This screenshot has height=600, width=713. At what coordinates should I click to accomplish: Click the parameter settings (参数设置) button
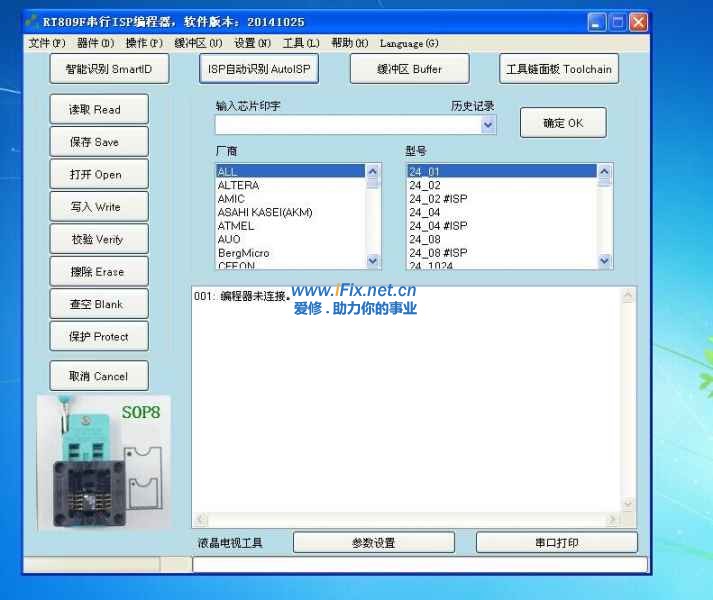[x=373, y=543]
